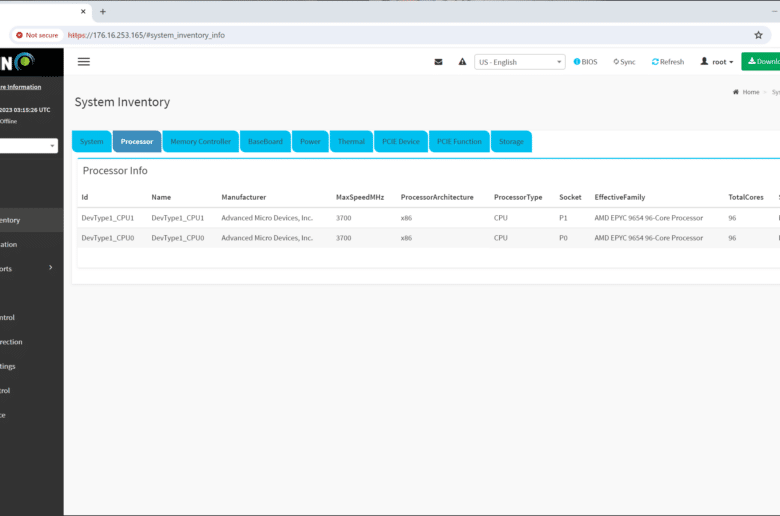Select the Processor tab
The image size is (780, 516).
[x=137, y=141]
